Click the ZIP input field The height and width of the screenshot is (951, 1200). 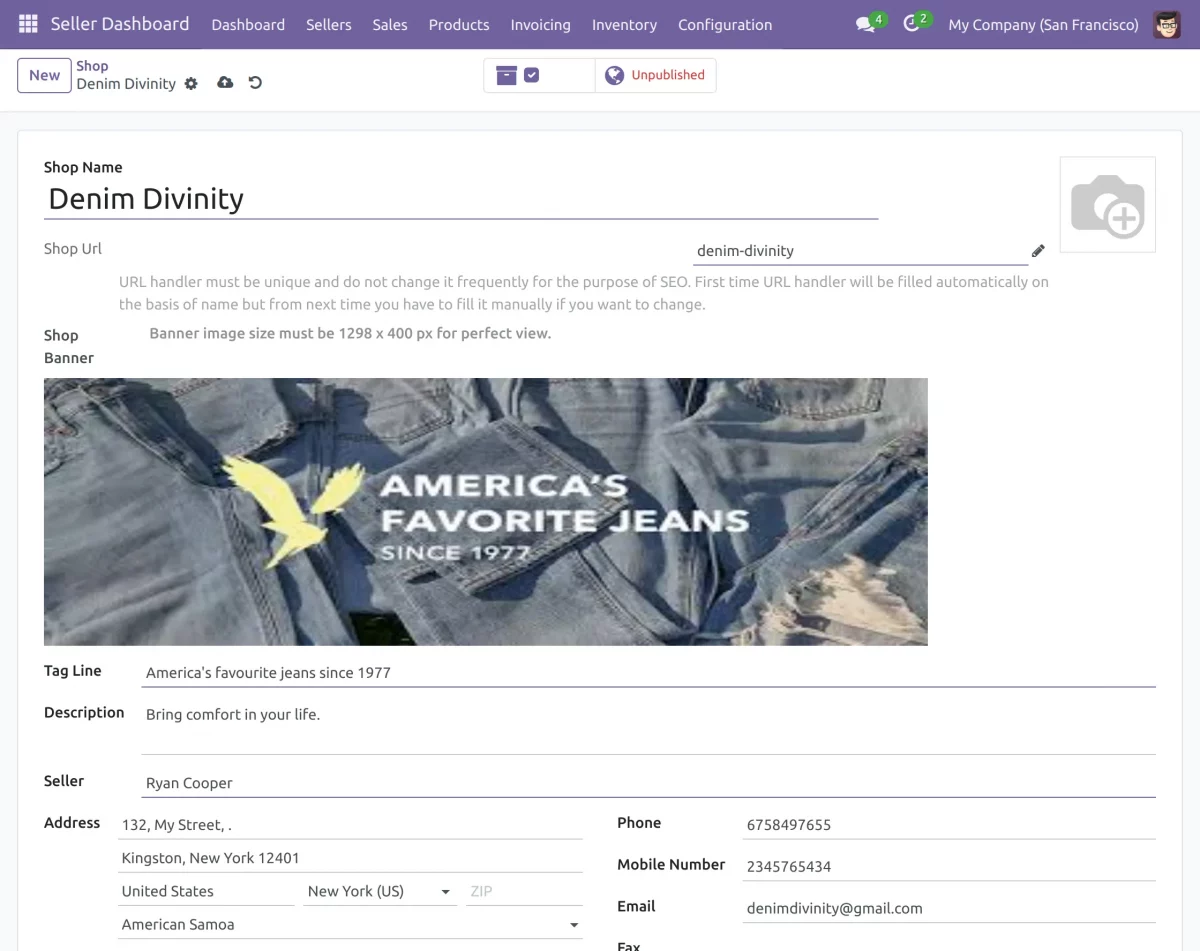pyautogui.click(x=524, y=891)
